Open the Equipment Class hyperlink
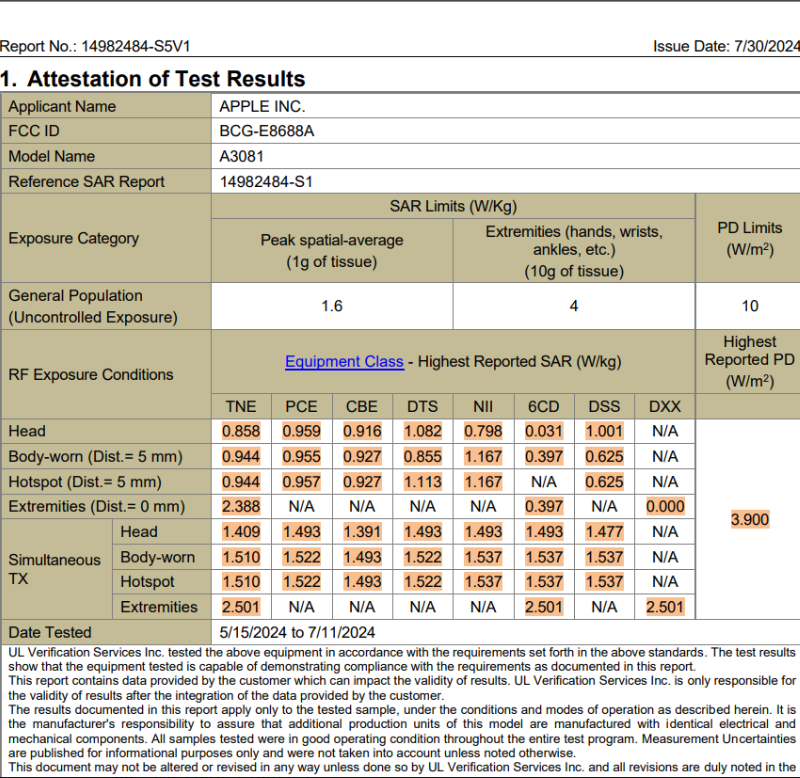This screenshot has width=800, height=778. (344, 362)
